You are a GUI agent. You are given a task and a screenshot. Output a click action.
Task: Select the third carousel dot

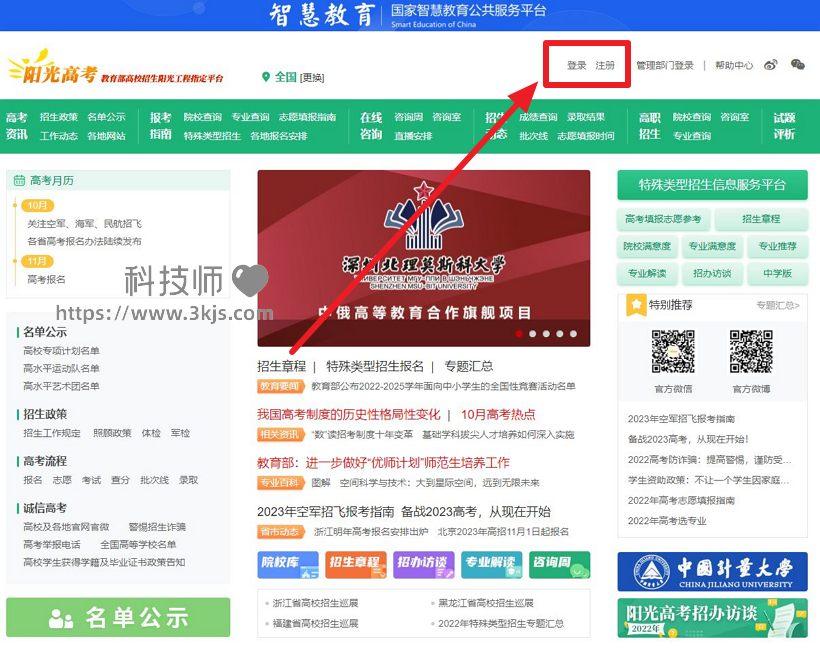pyautogui.click(x=546, y=334)
